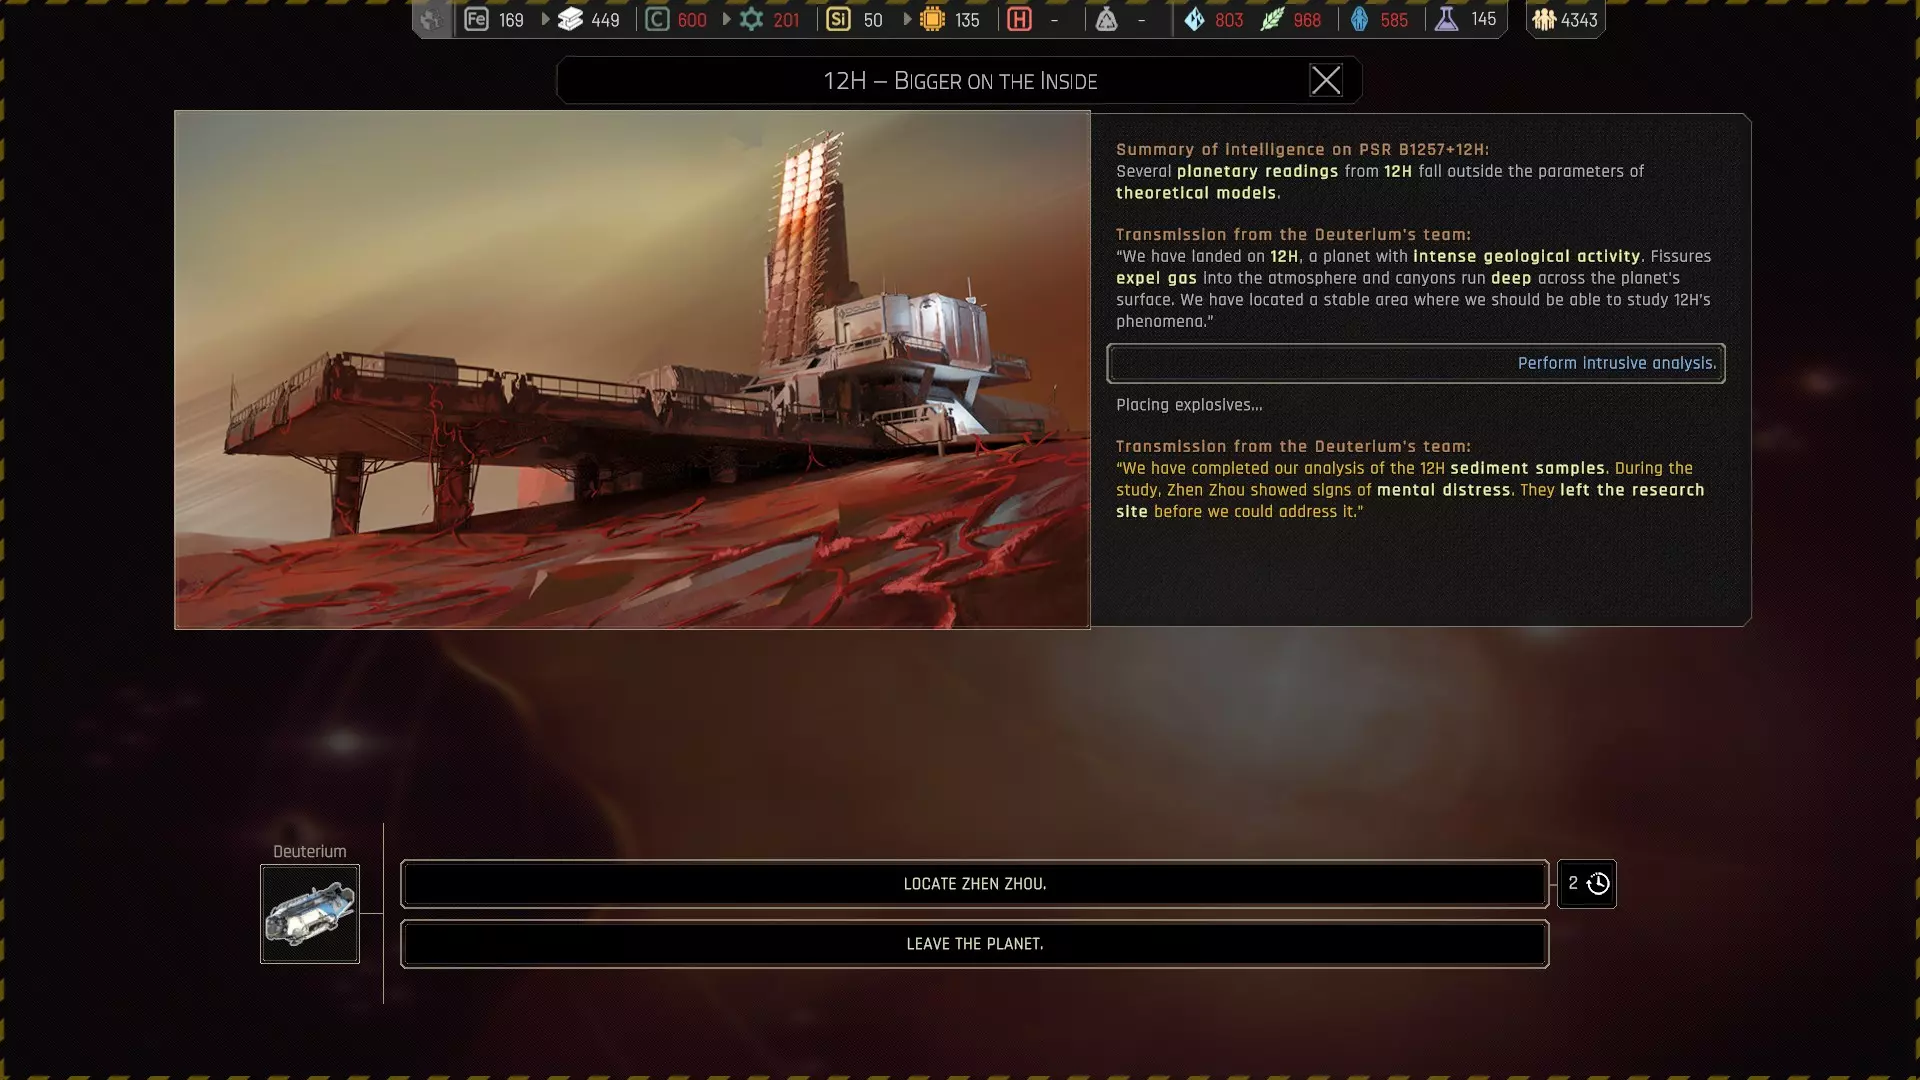Click the green leaf food resource icon
The width and height of the screenshot is (1920, 1080).
pos(1271,19)
